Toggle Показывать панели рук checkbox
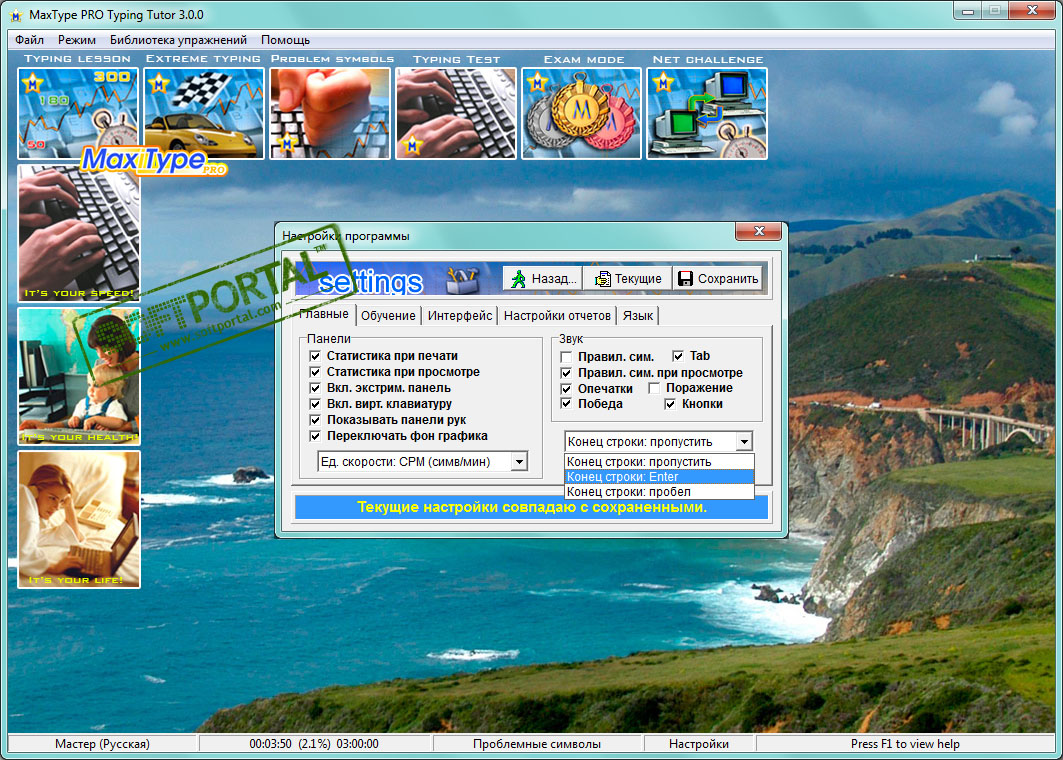Image resolution: width=1063 pixels, height=760 pixels. (x=315, y=420)
